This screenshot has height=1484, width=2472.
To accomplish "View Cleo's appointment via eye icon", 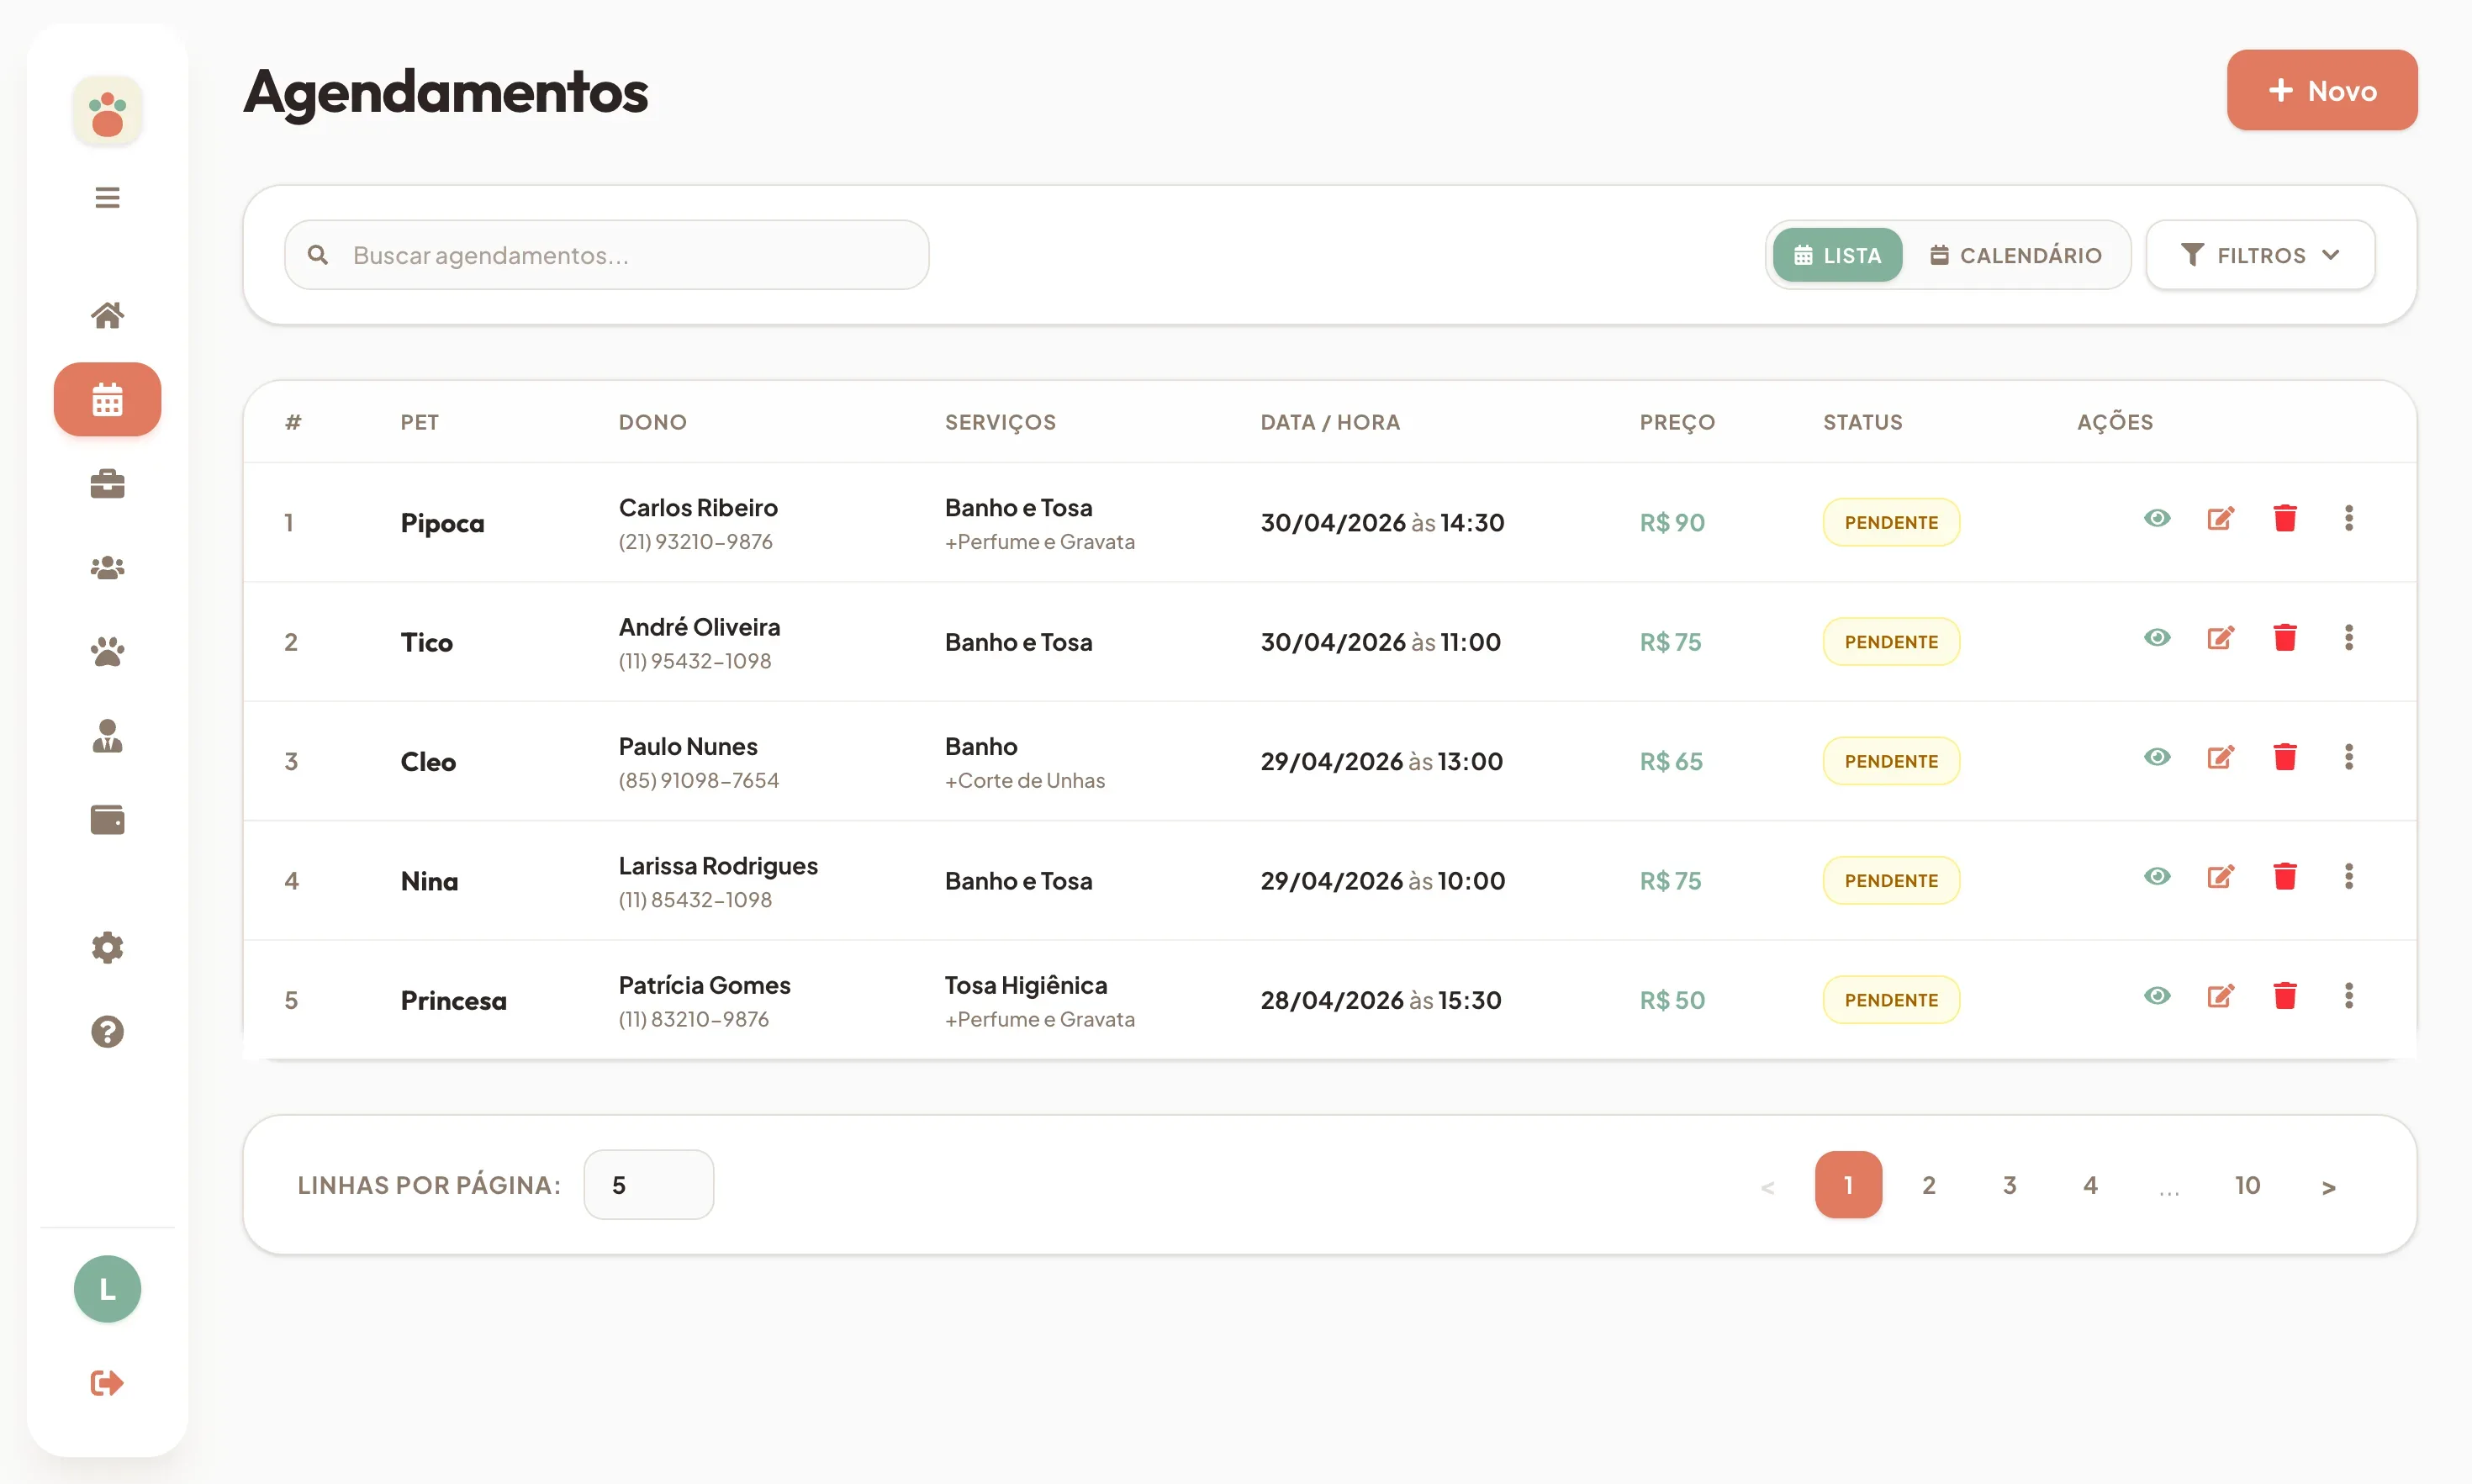I will click(2157, 757).
